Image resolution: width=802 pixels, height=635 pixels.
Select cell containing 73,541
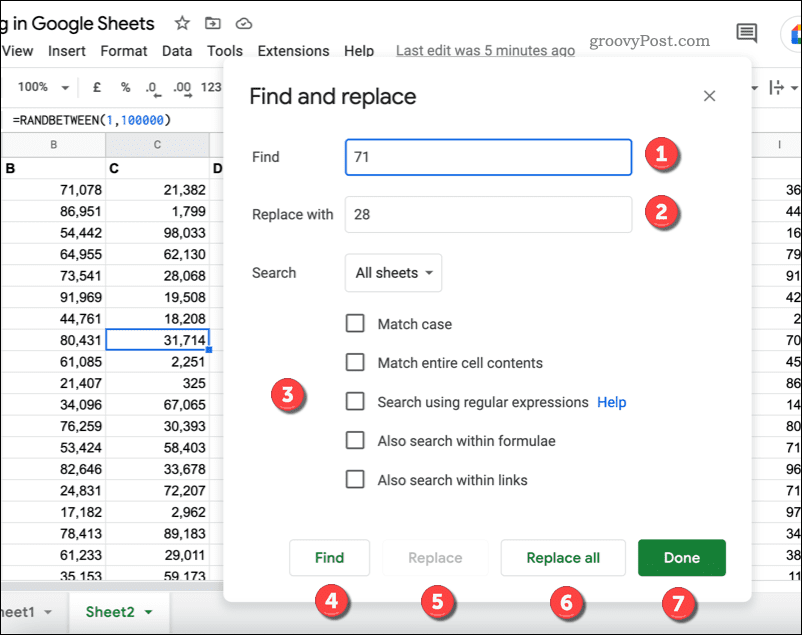[x=54, y=276]
